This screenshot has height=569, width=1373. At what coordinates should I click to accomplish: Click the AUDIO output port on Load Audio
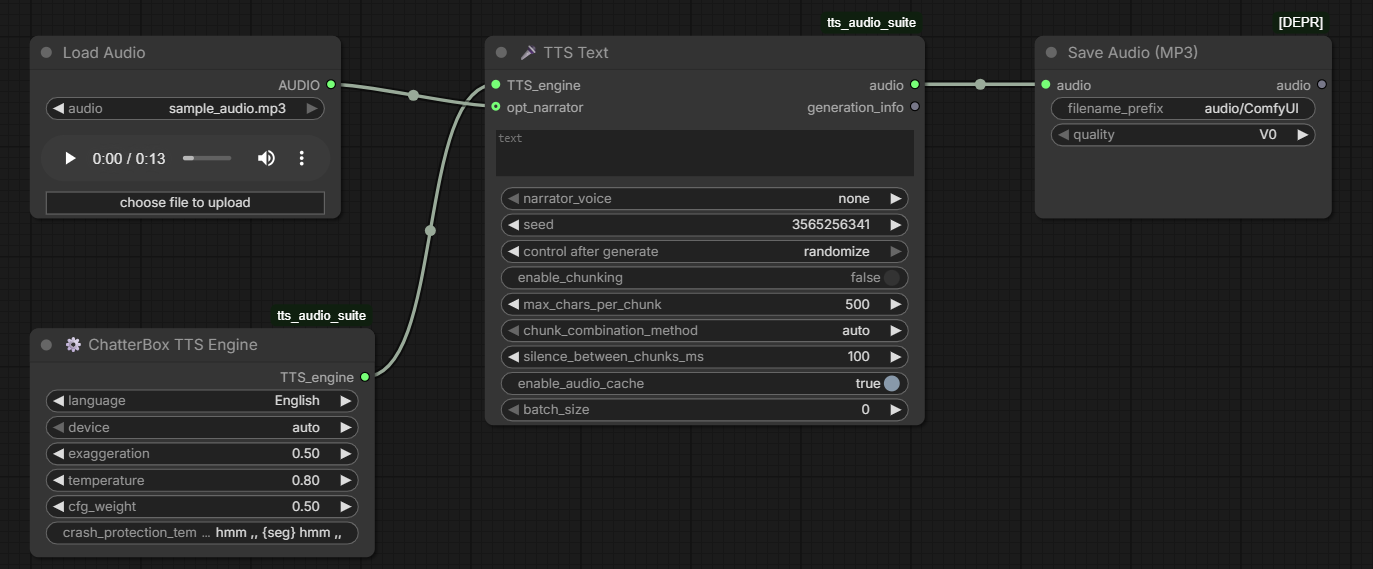(331, 85)
